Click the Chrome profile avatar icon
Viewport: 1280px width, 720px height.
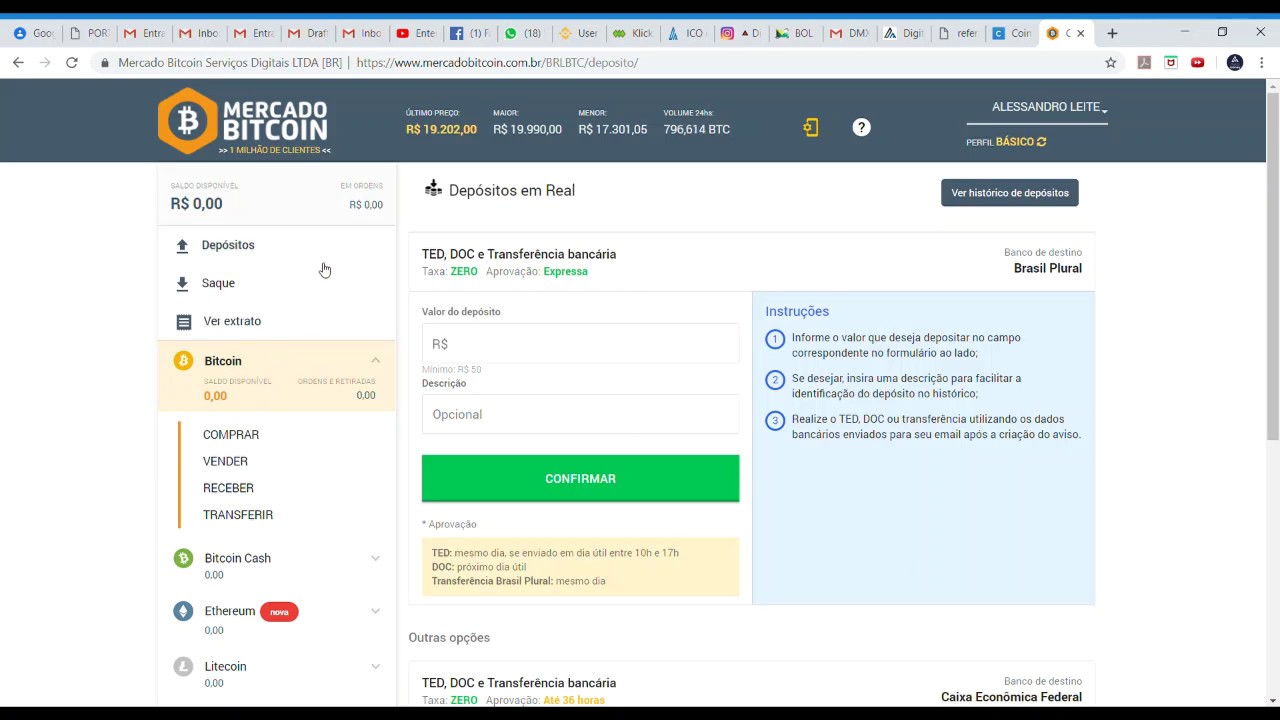tap(1235, 62)
